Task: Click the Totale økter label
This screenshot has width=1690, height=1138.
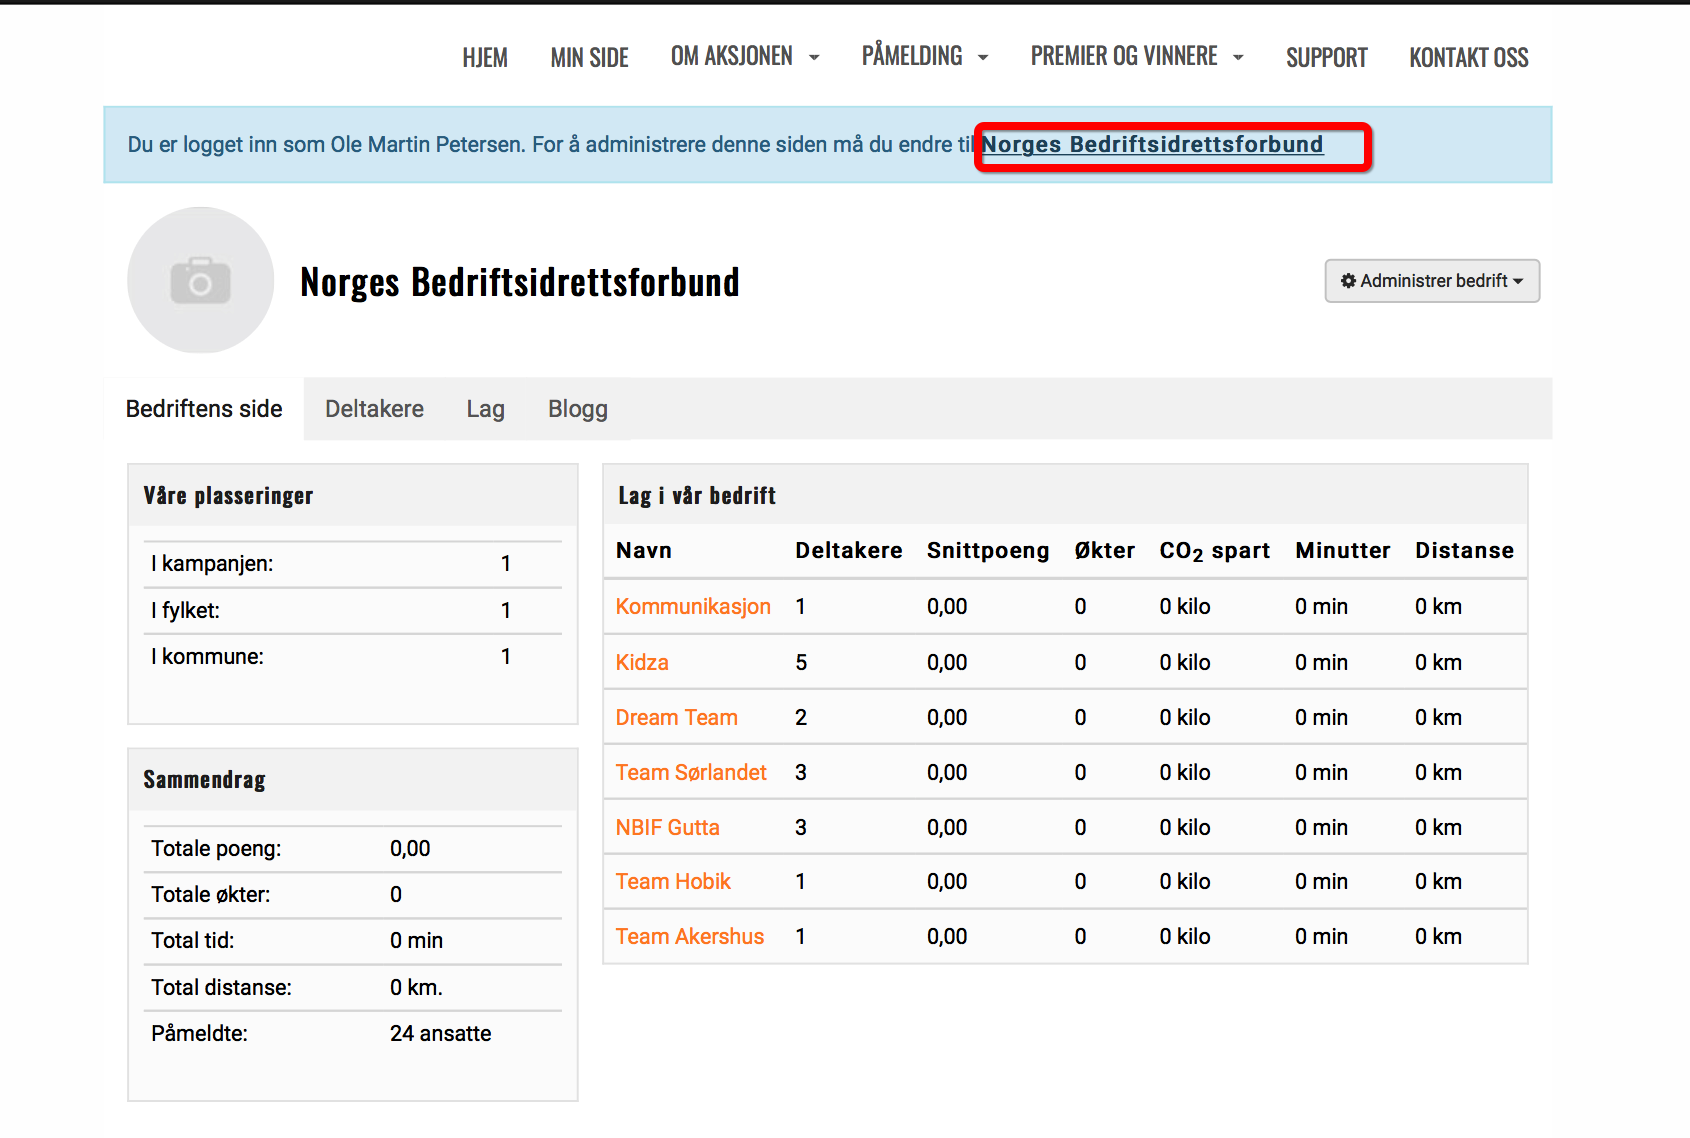Action: (211, 895)
